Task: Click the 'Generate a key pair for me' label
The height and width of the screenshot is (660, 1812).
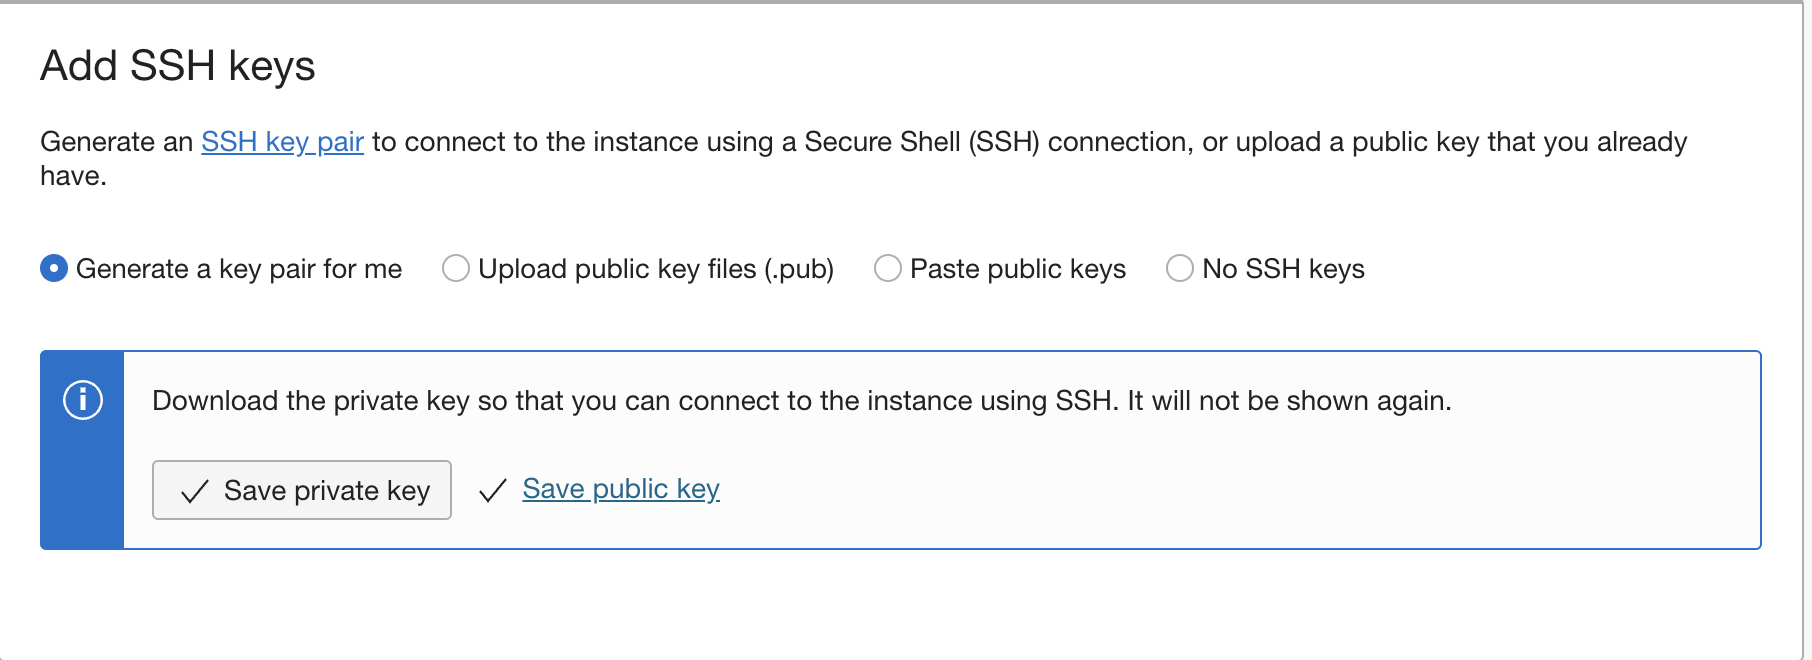Action: (239, 269)
